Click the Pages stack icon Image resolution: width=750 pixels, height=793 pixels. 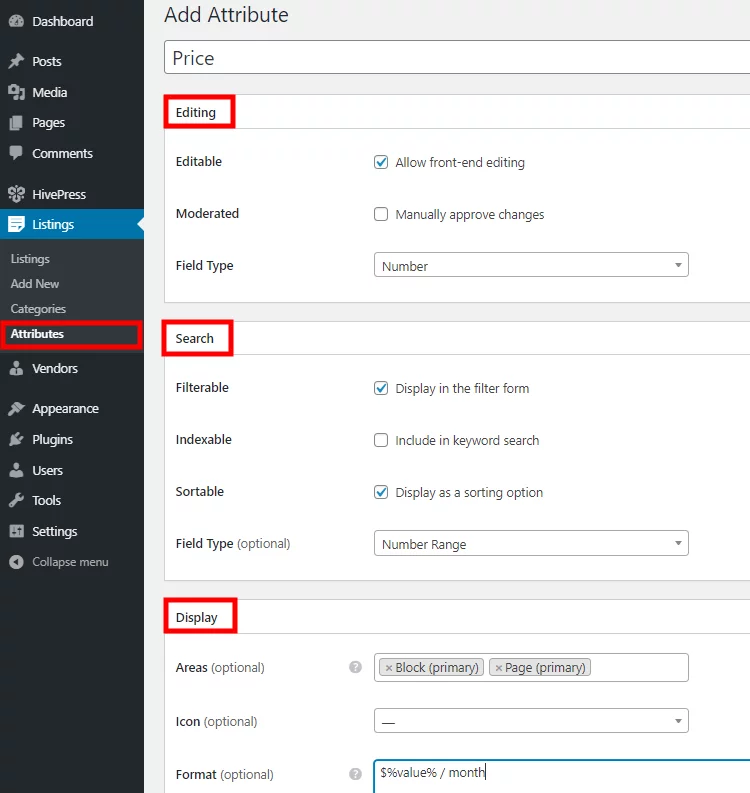coord(16,122)
